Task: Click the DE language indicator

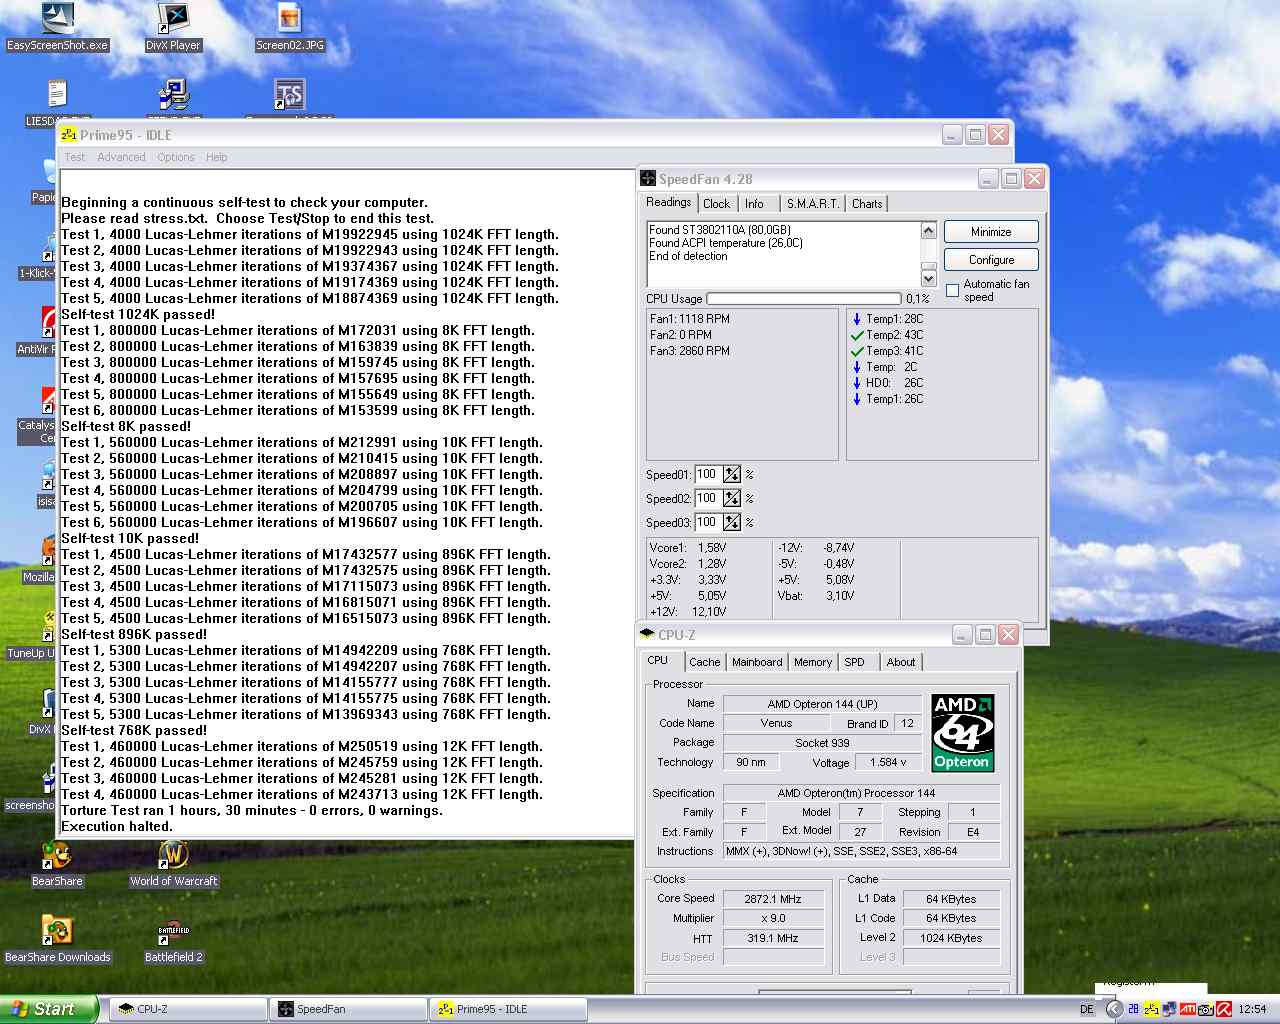Action: (x=1087, y=1009)
